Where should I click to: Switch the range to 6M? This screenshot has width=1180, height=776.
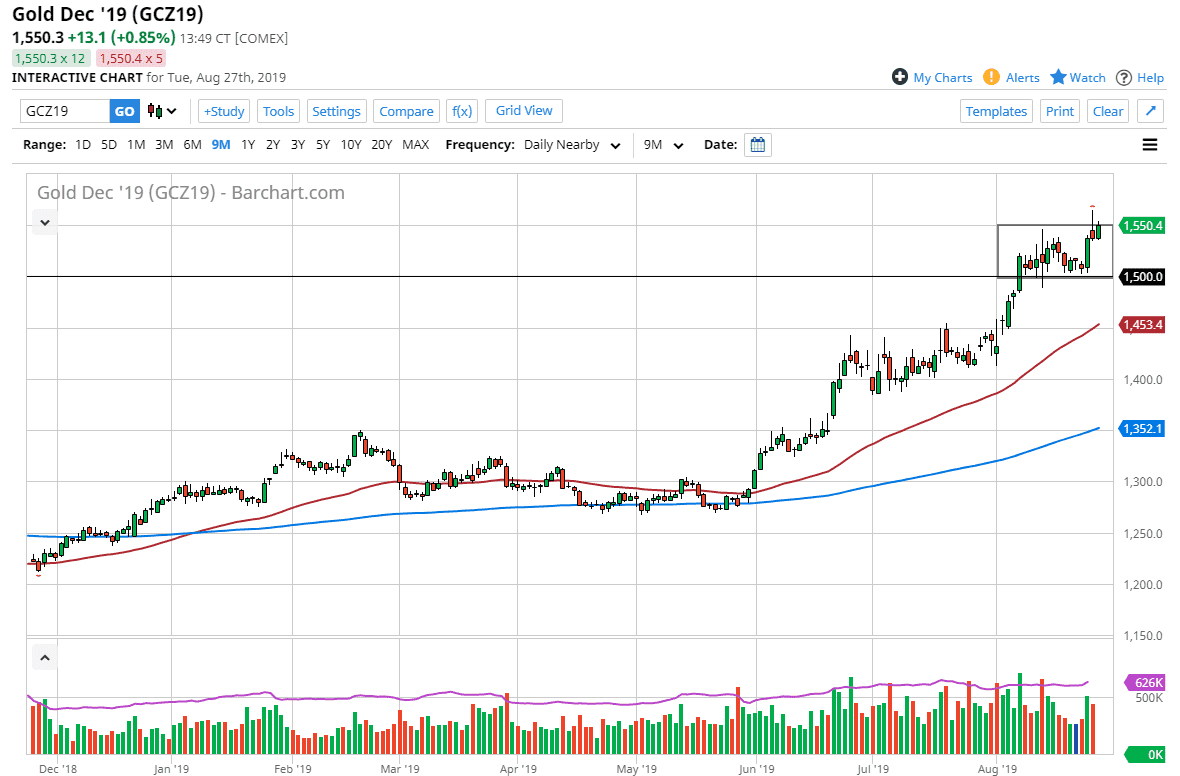[x=192, y=145]
